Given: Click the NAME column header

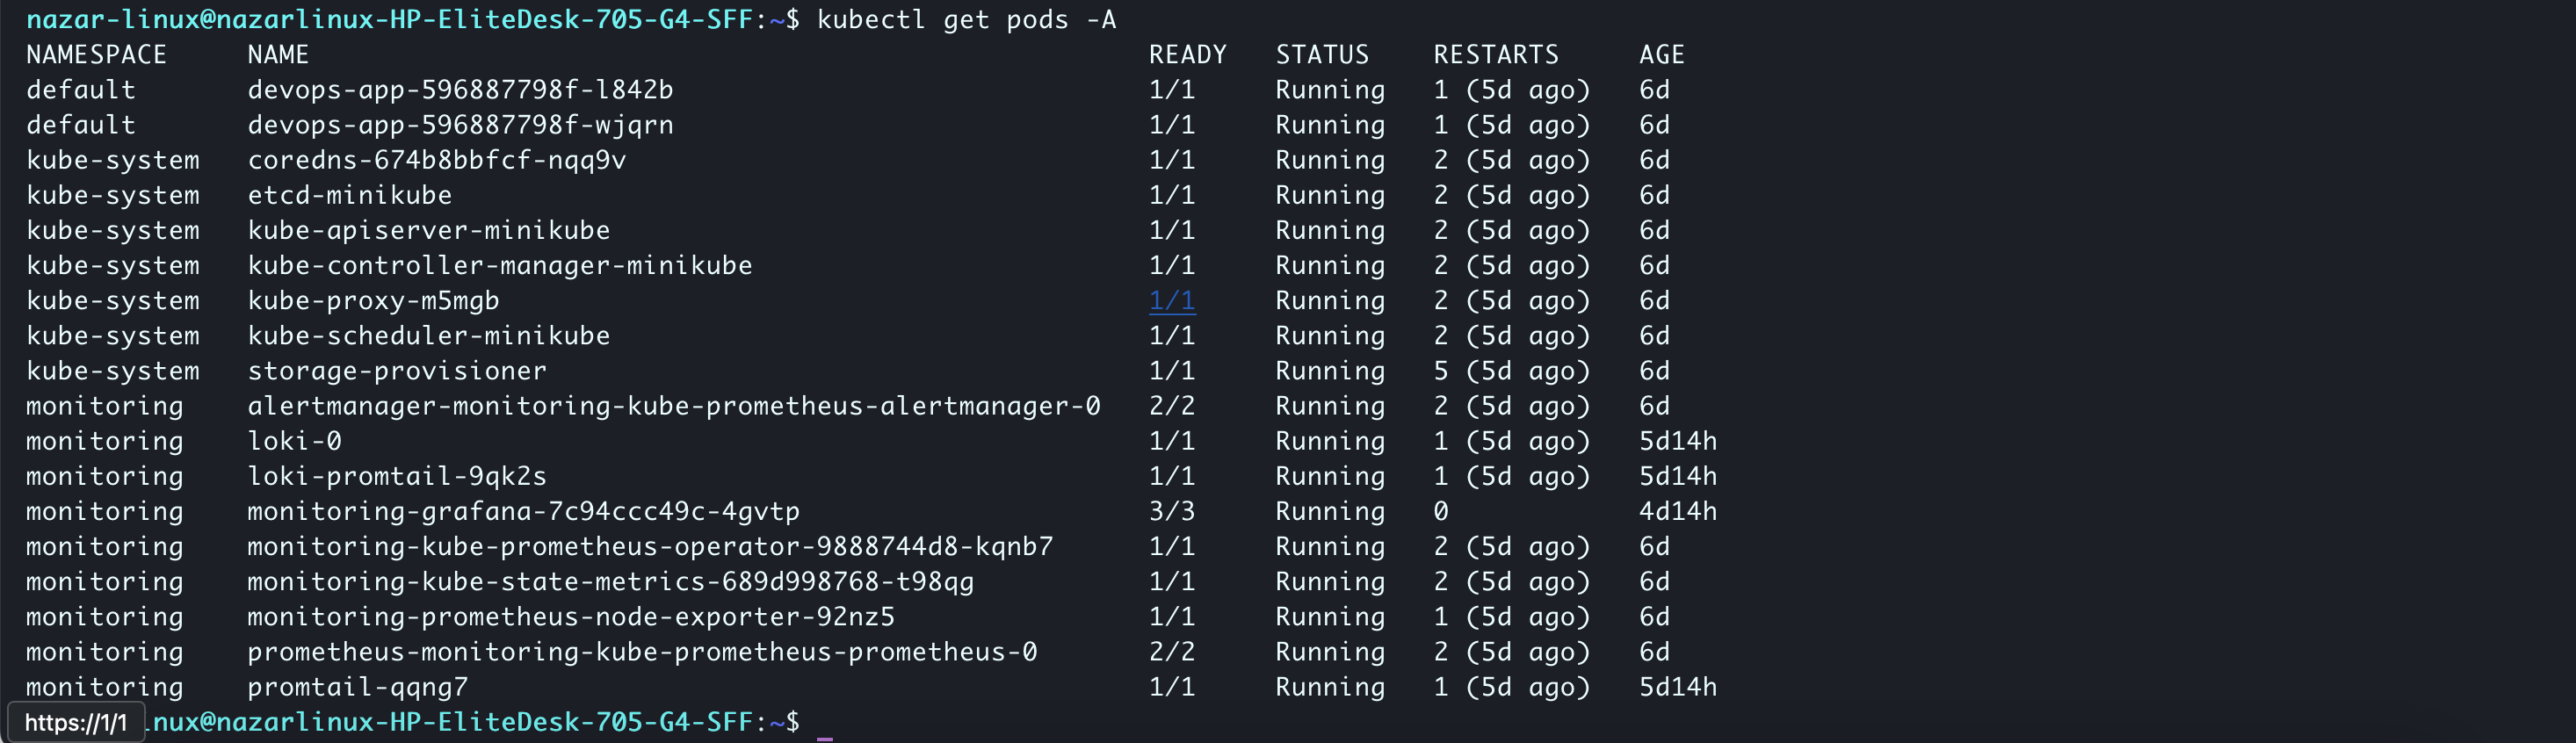Looking at the screenshot, I should (x=278, y=55).
